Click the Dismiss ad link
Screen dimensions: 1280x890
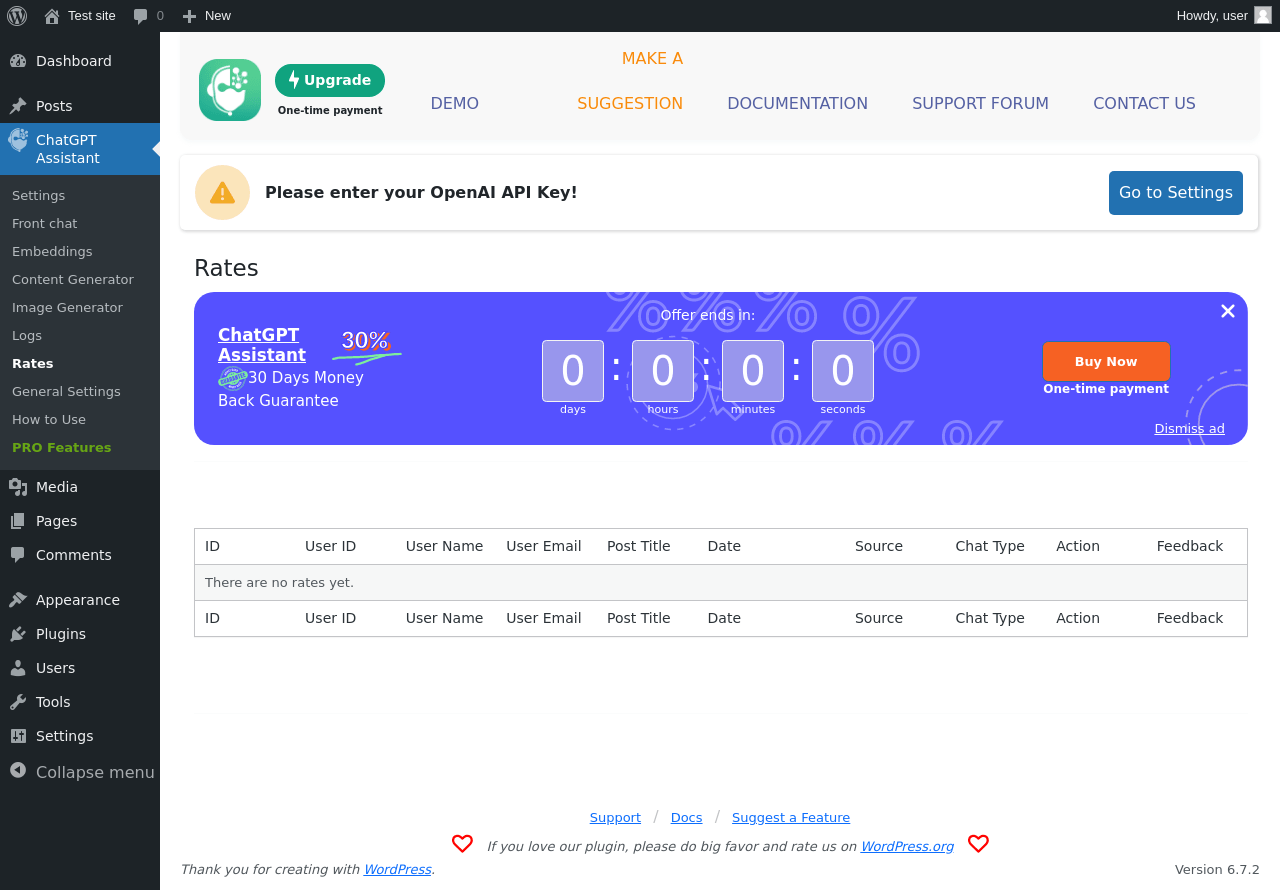pos(1189,429)
